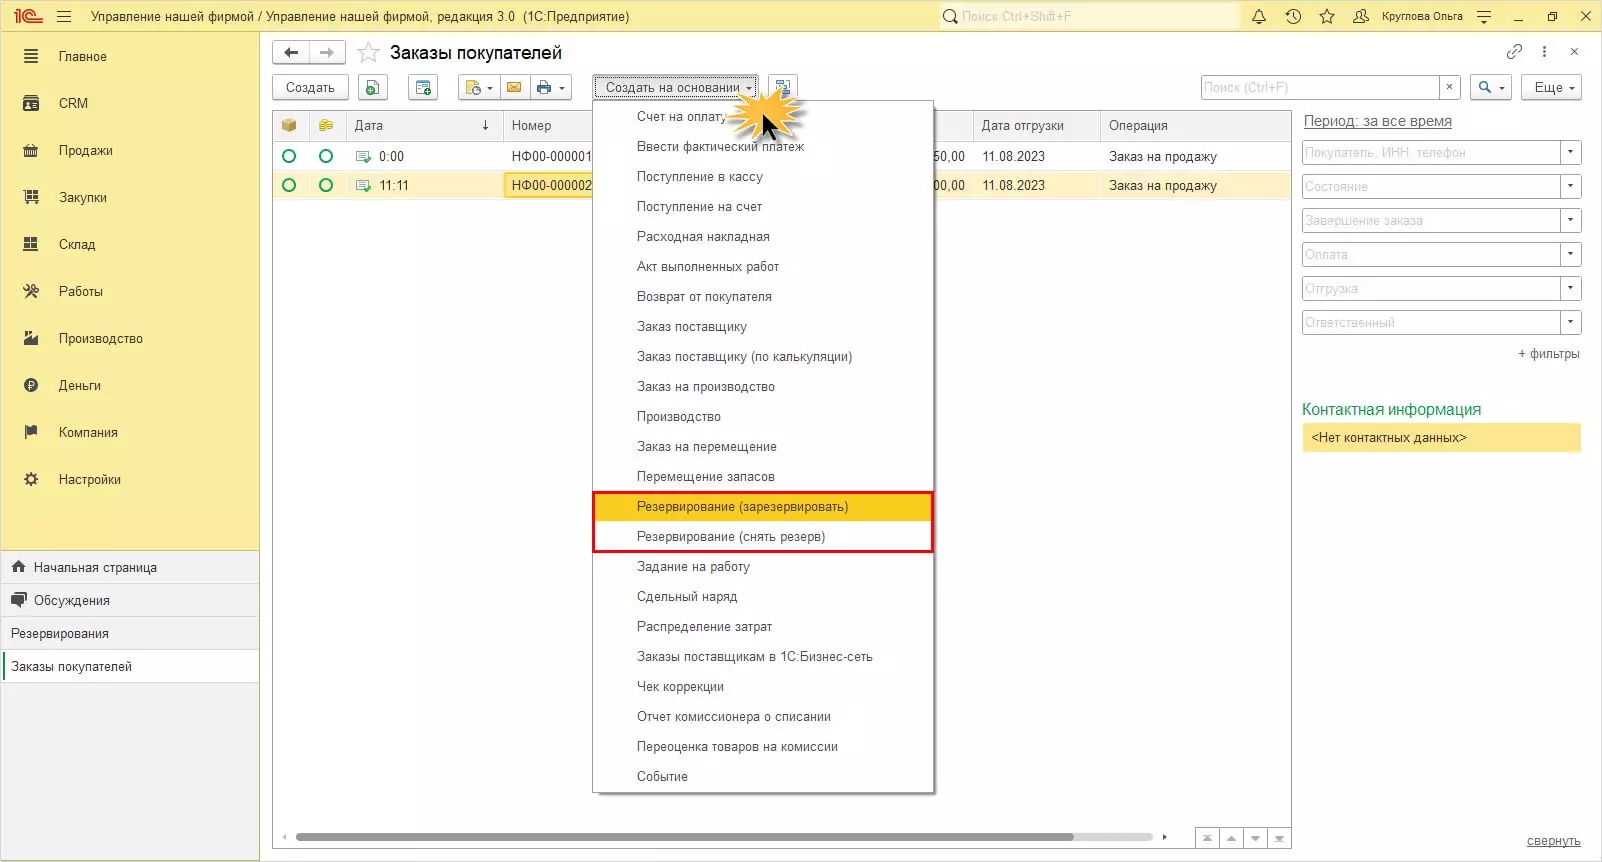The image size is (1602, 862).
Task: Add Заказы покупателей to favorites star
Action: pyautogui.click(x=368, y=53)
